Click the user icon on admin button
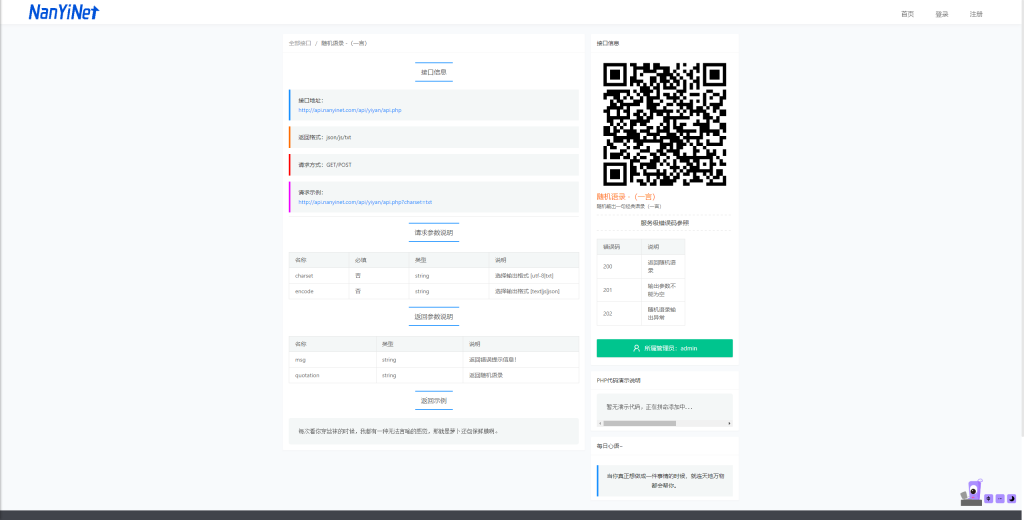This screenshot has width=1024, height=520. 636,348
